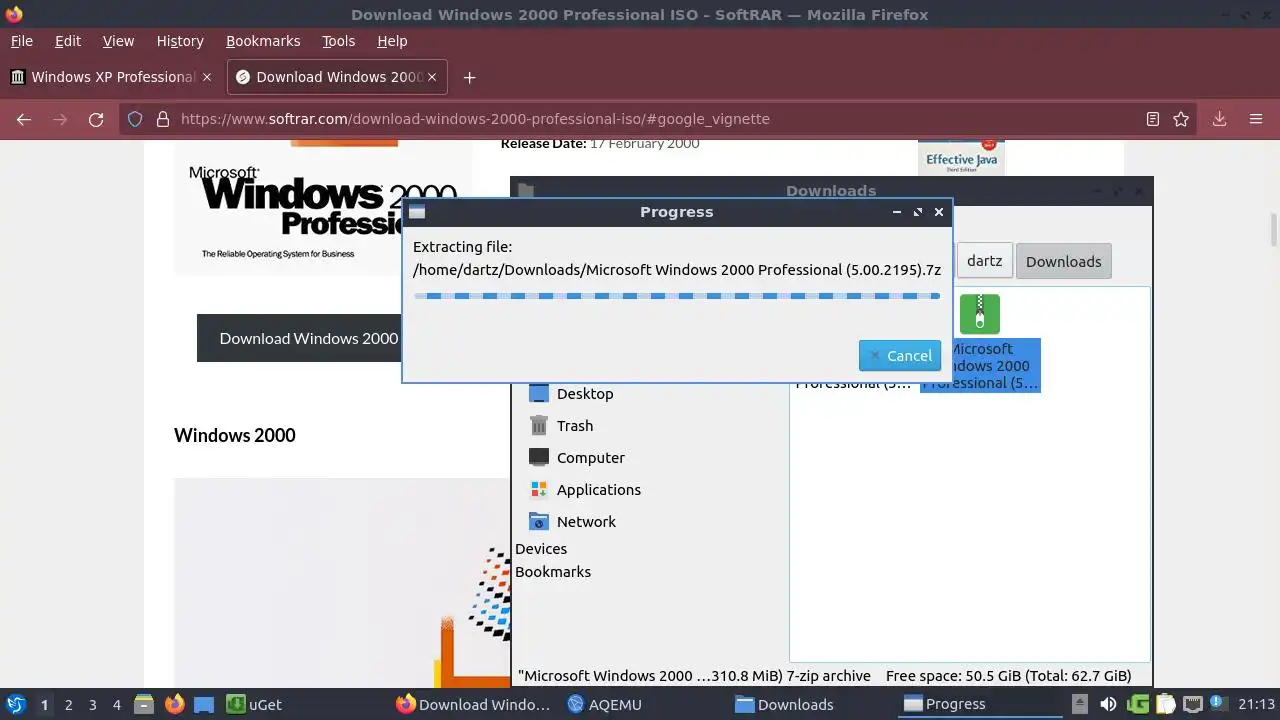1280x720 pixels.
Task: Open the volume speaker tray icon
Action: pos(1108,704)
